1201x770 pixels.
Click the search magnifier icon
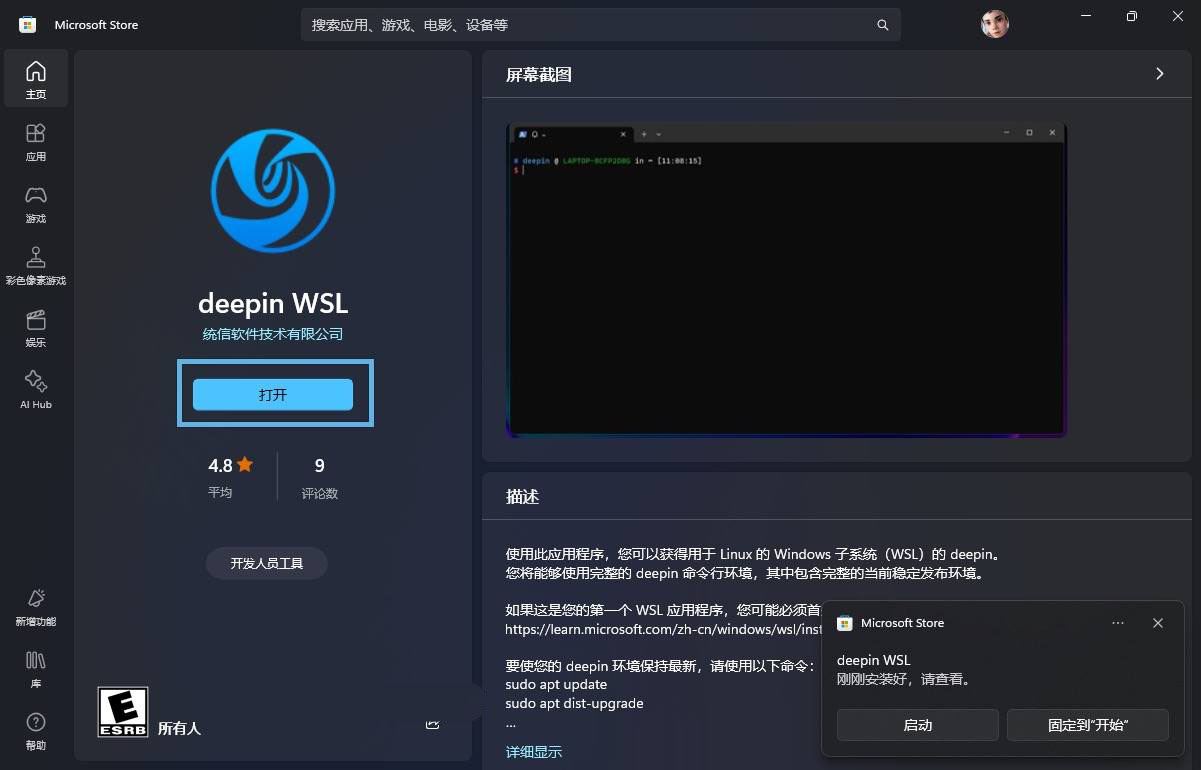point(882,25)
